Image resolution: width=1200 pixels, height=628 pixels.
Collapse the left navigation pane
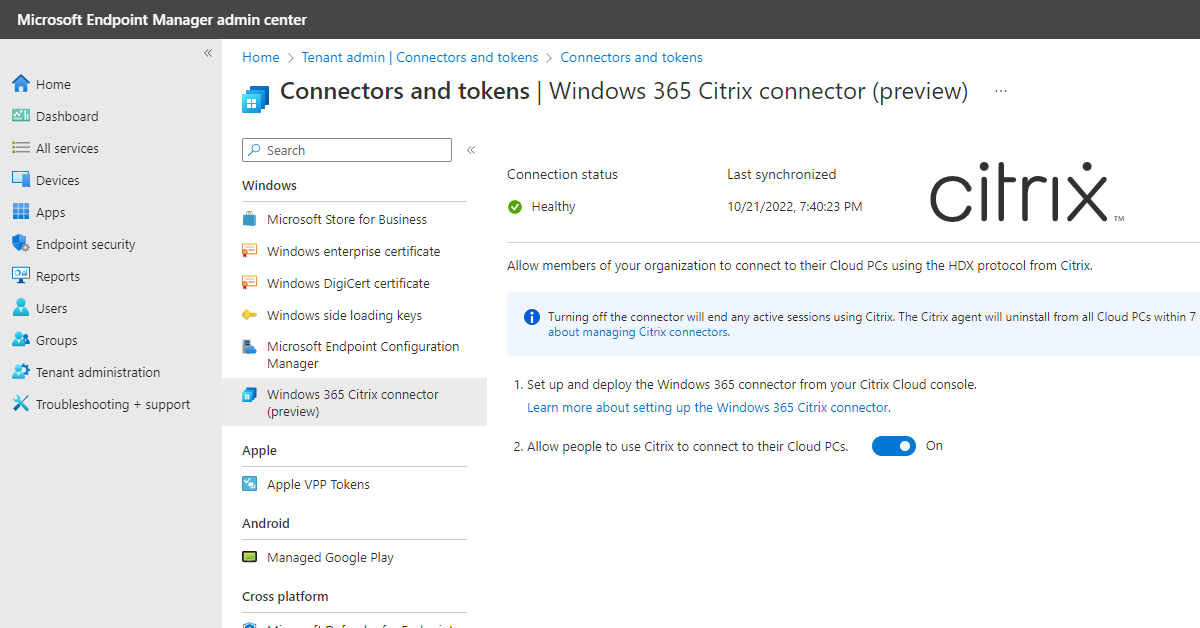(x=207, y=53)
